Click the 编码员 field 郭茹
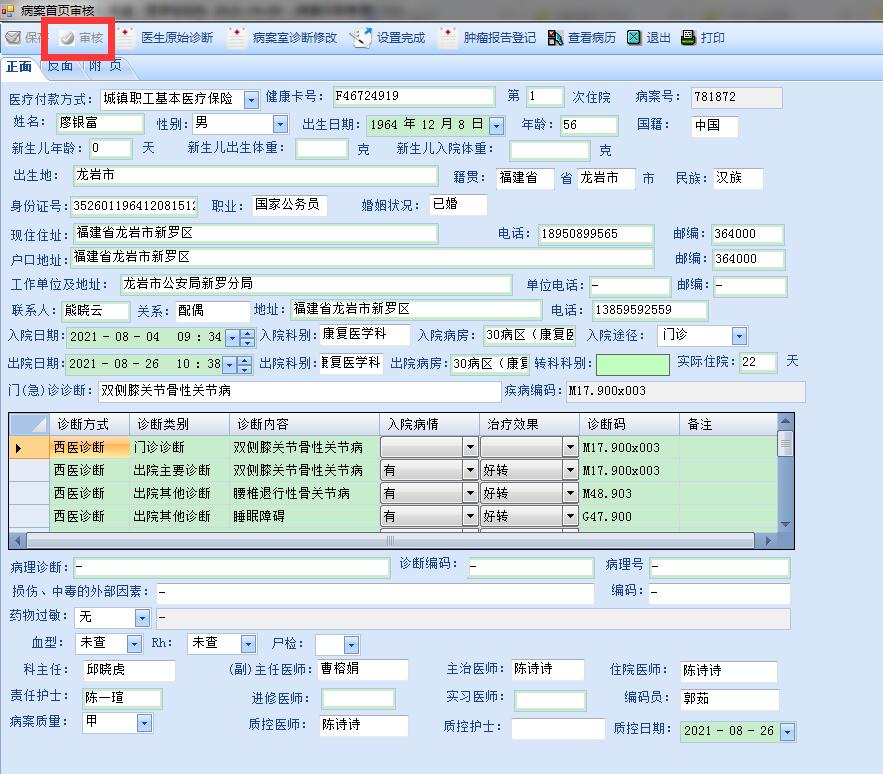The image size is (883, 774). pos(730,699)
